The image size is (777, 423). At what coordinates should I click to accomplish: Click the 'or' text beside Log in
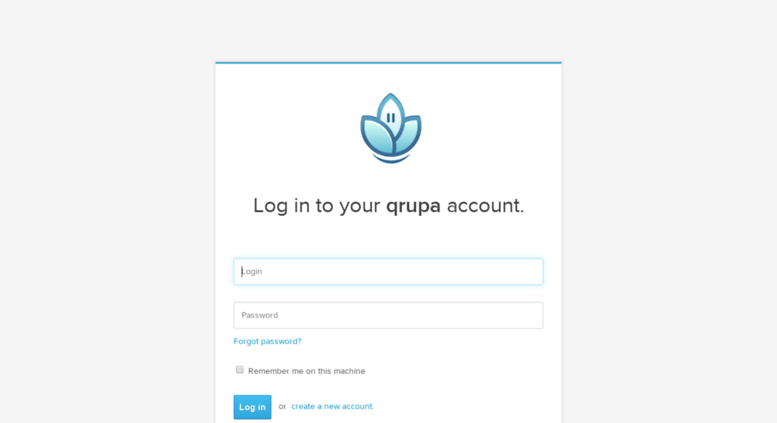[x=282, y=407]
